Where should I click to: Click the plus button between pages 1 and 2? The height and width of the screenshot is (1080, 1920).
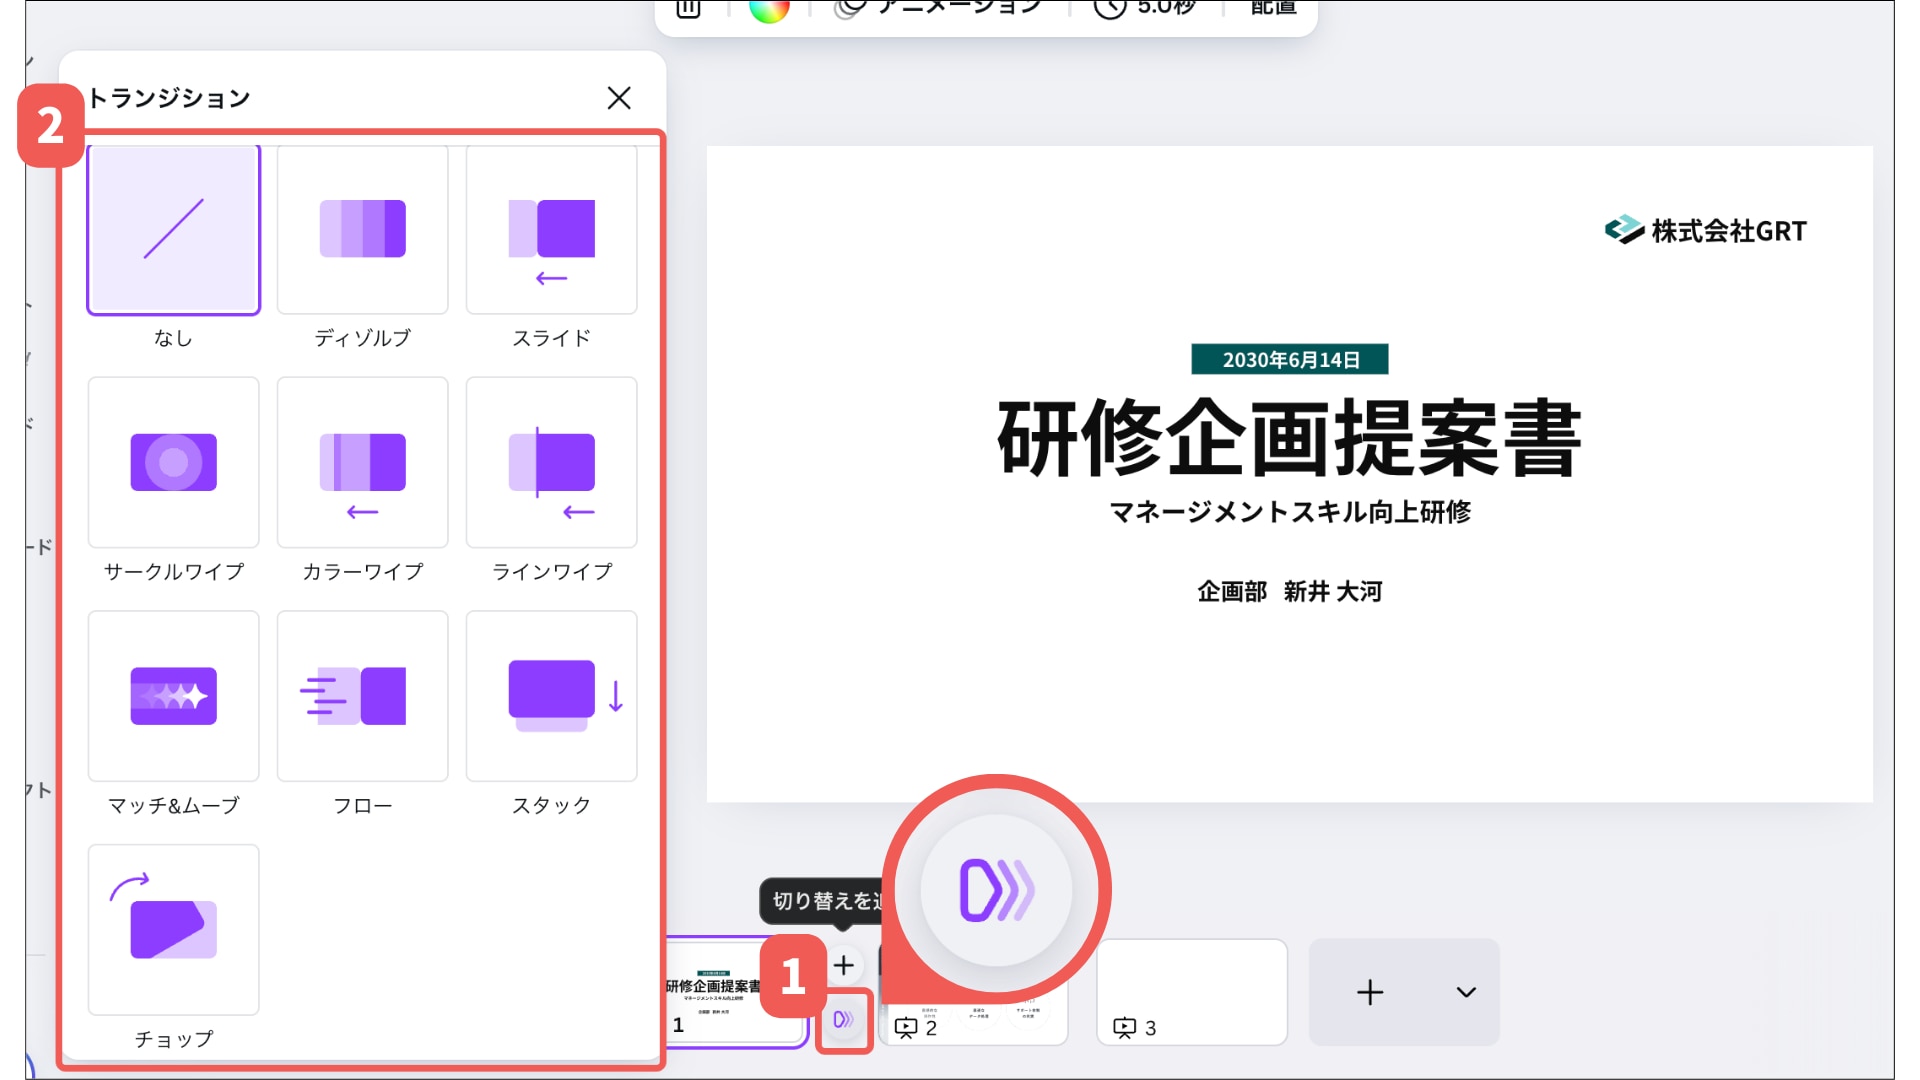(843, 965)
